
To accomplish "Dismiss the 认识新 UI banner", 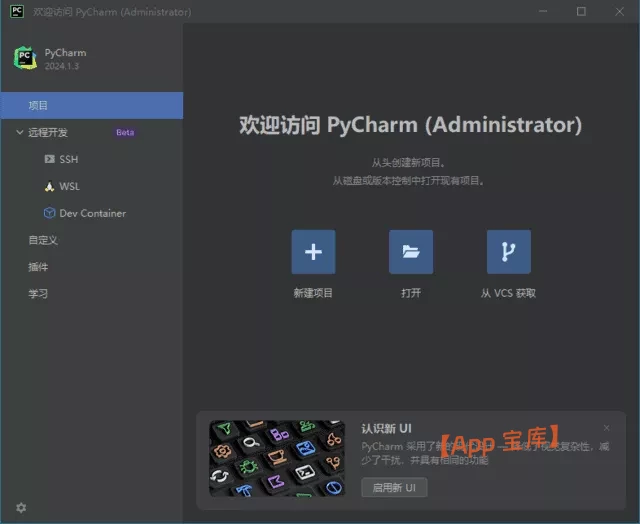I will pos(607,428).
